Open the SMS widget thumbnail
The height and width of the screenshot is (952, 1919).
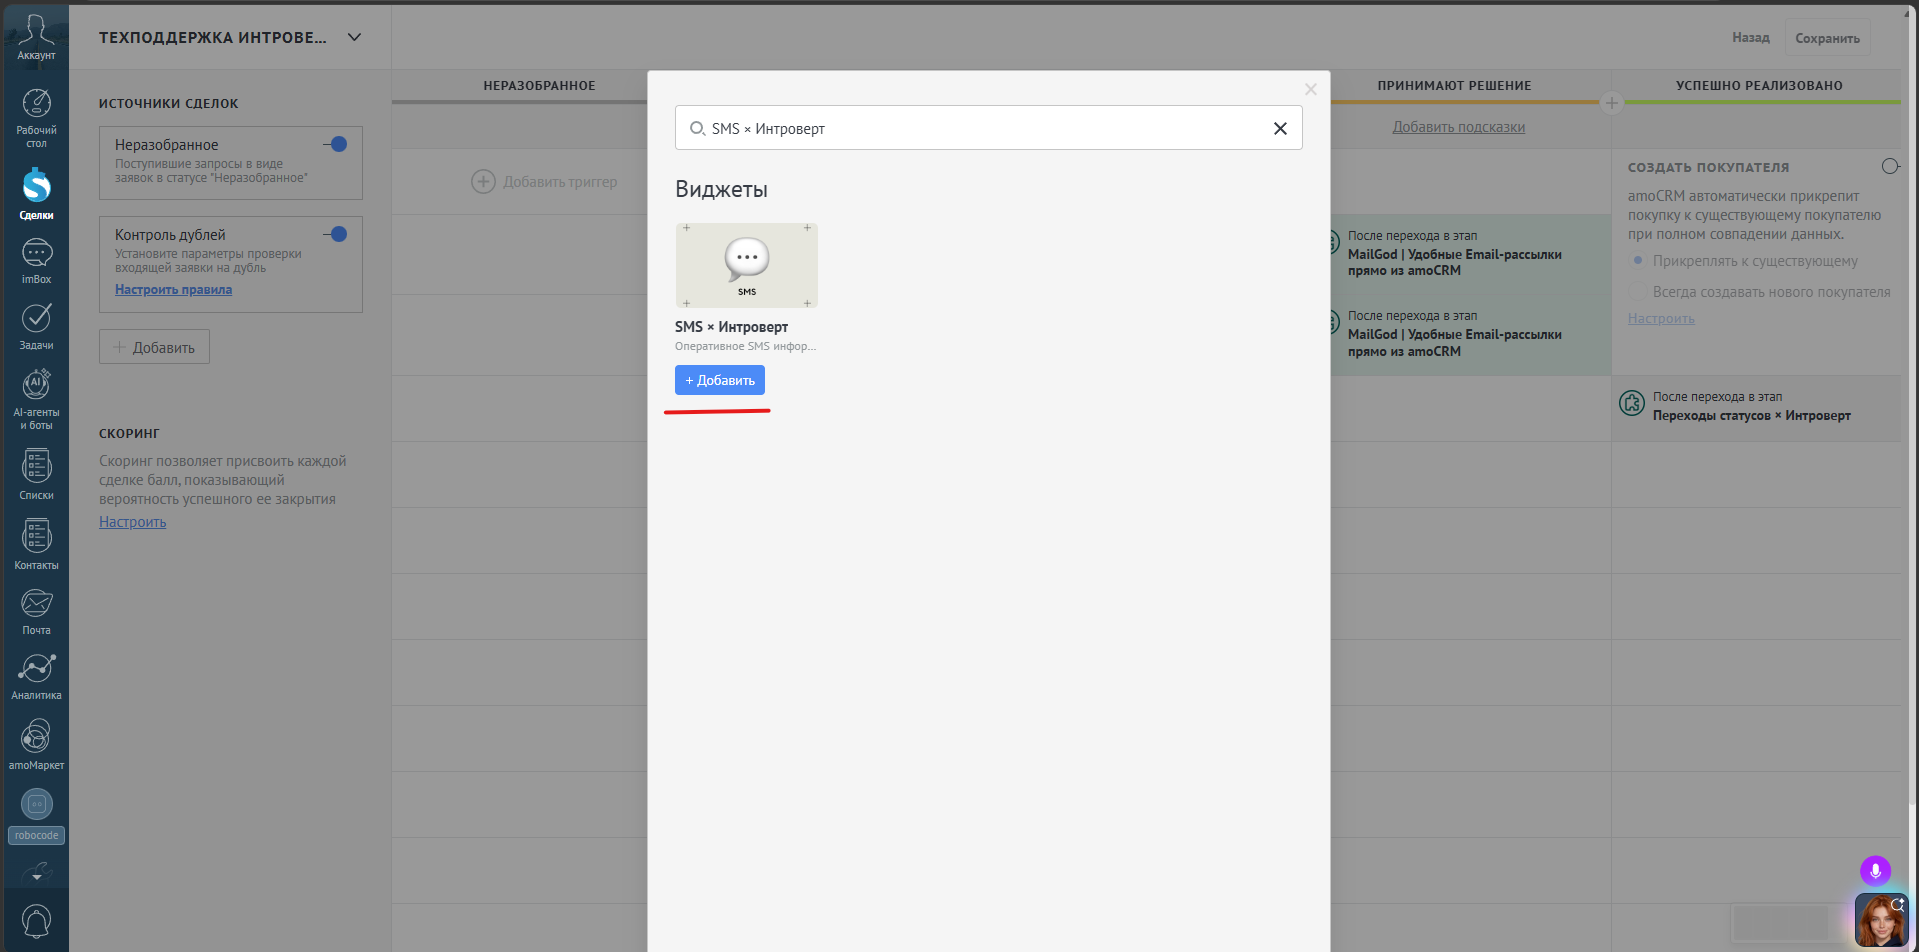(x=747, y=265)
